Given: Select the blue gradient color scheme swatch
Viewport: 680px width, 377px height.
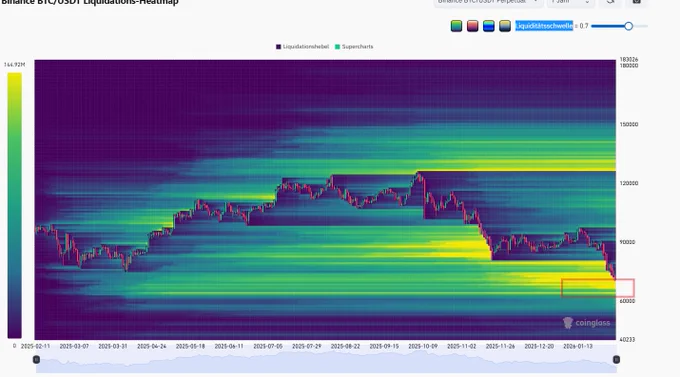Looking at the screenshot, I should pos(489,26).
